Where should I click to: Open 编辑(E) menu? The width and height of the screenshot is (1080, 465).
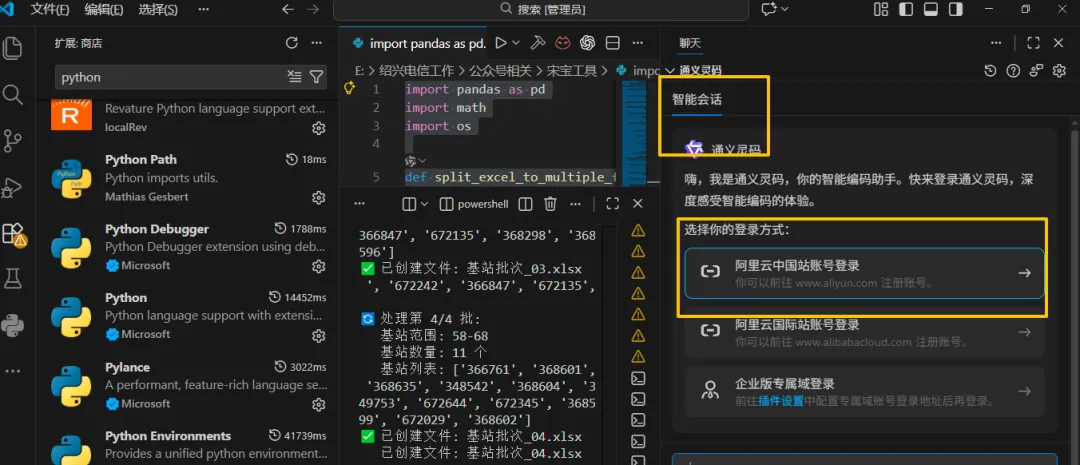point(104,9)
